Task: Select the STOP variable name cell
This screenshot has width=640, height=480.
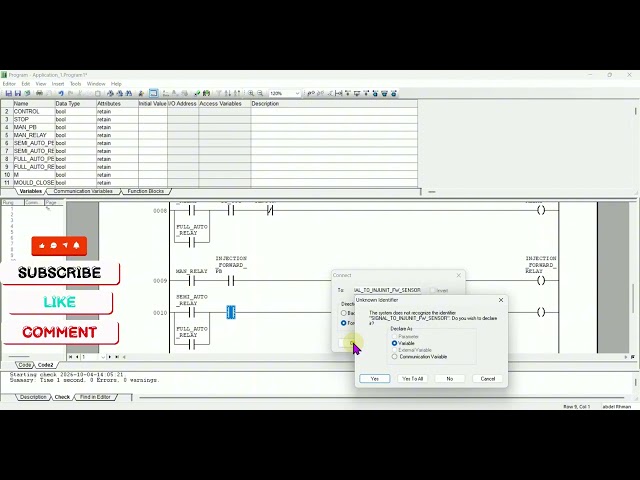Action: 34,119
